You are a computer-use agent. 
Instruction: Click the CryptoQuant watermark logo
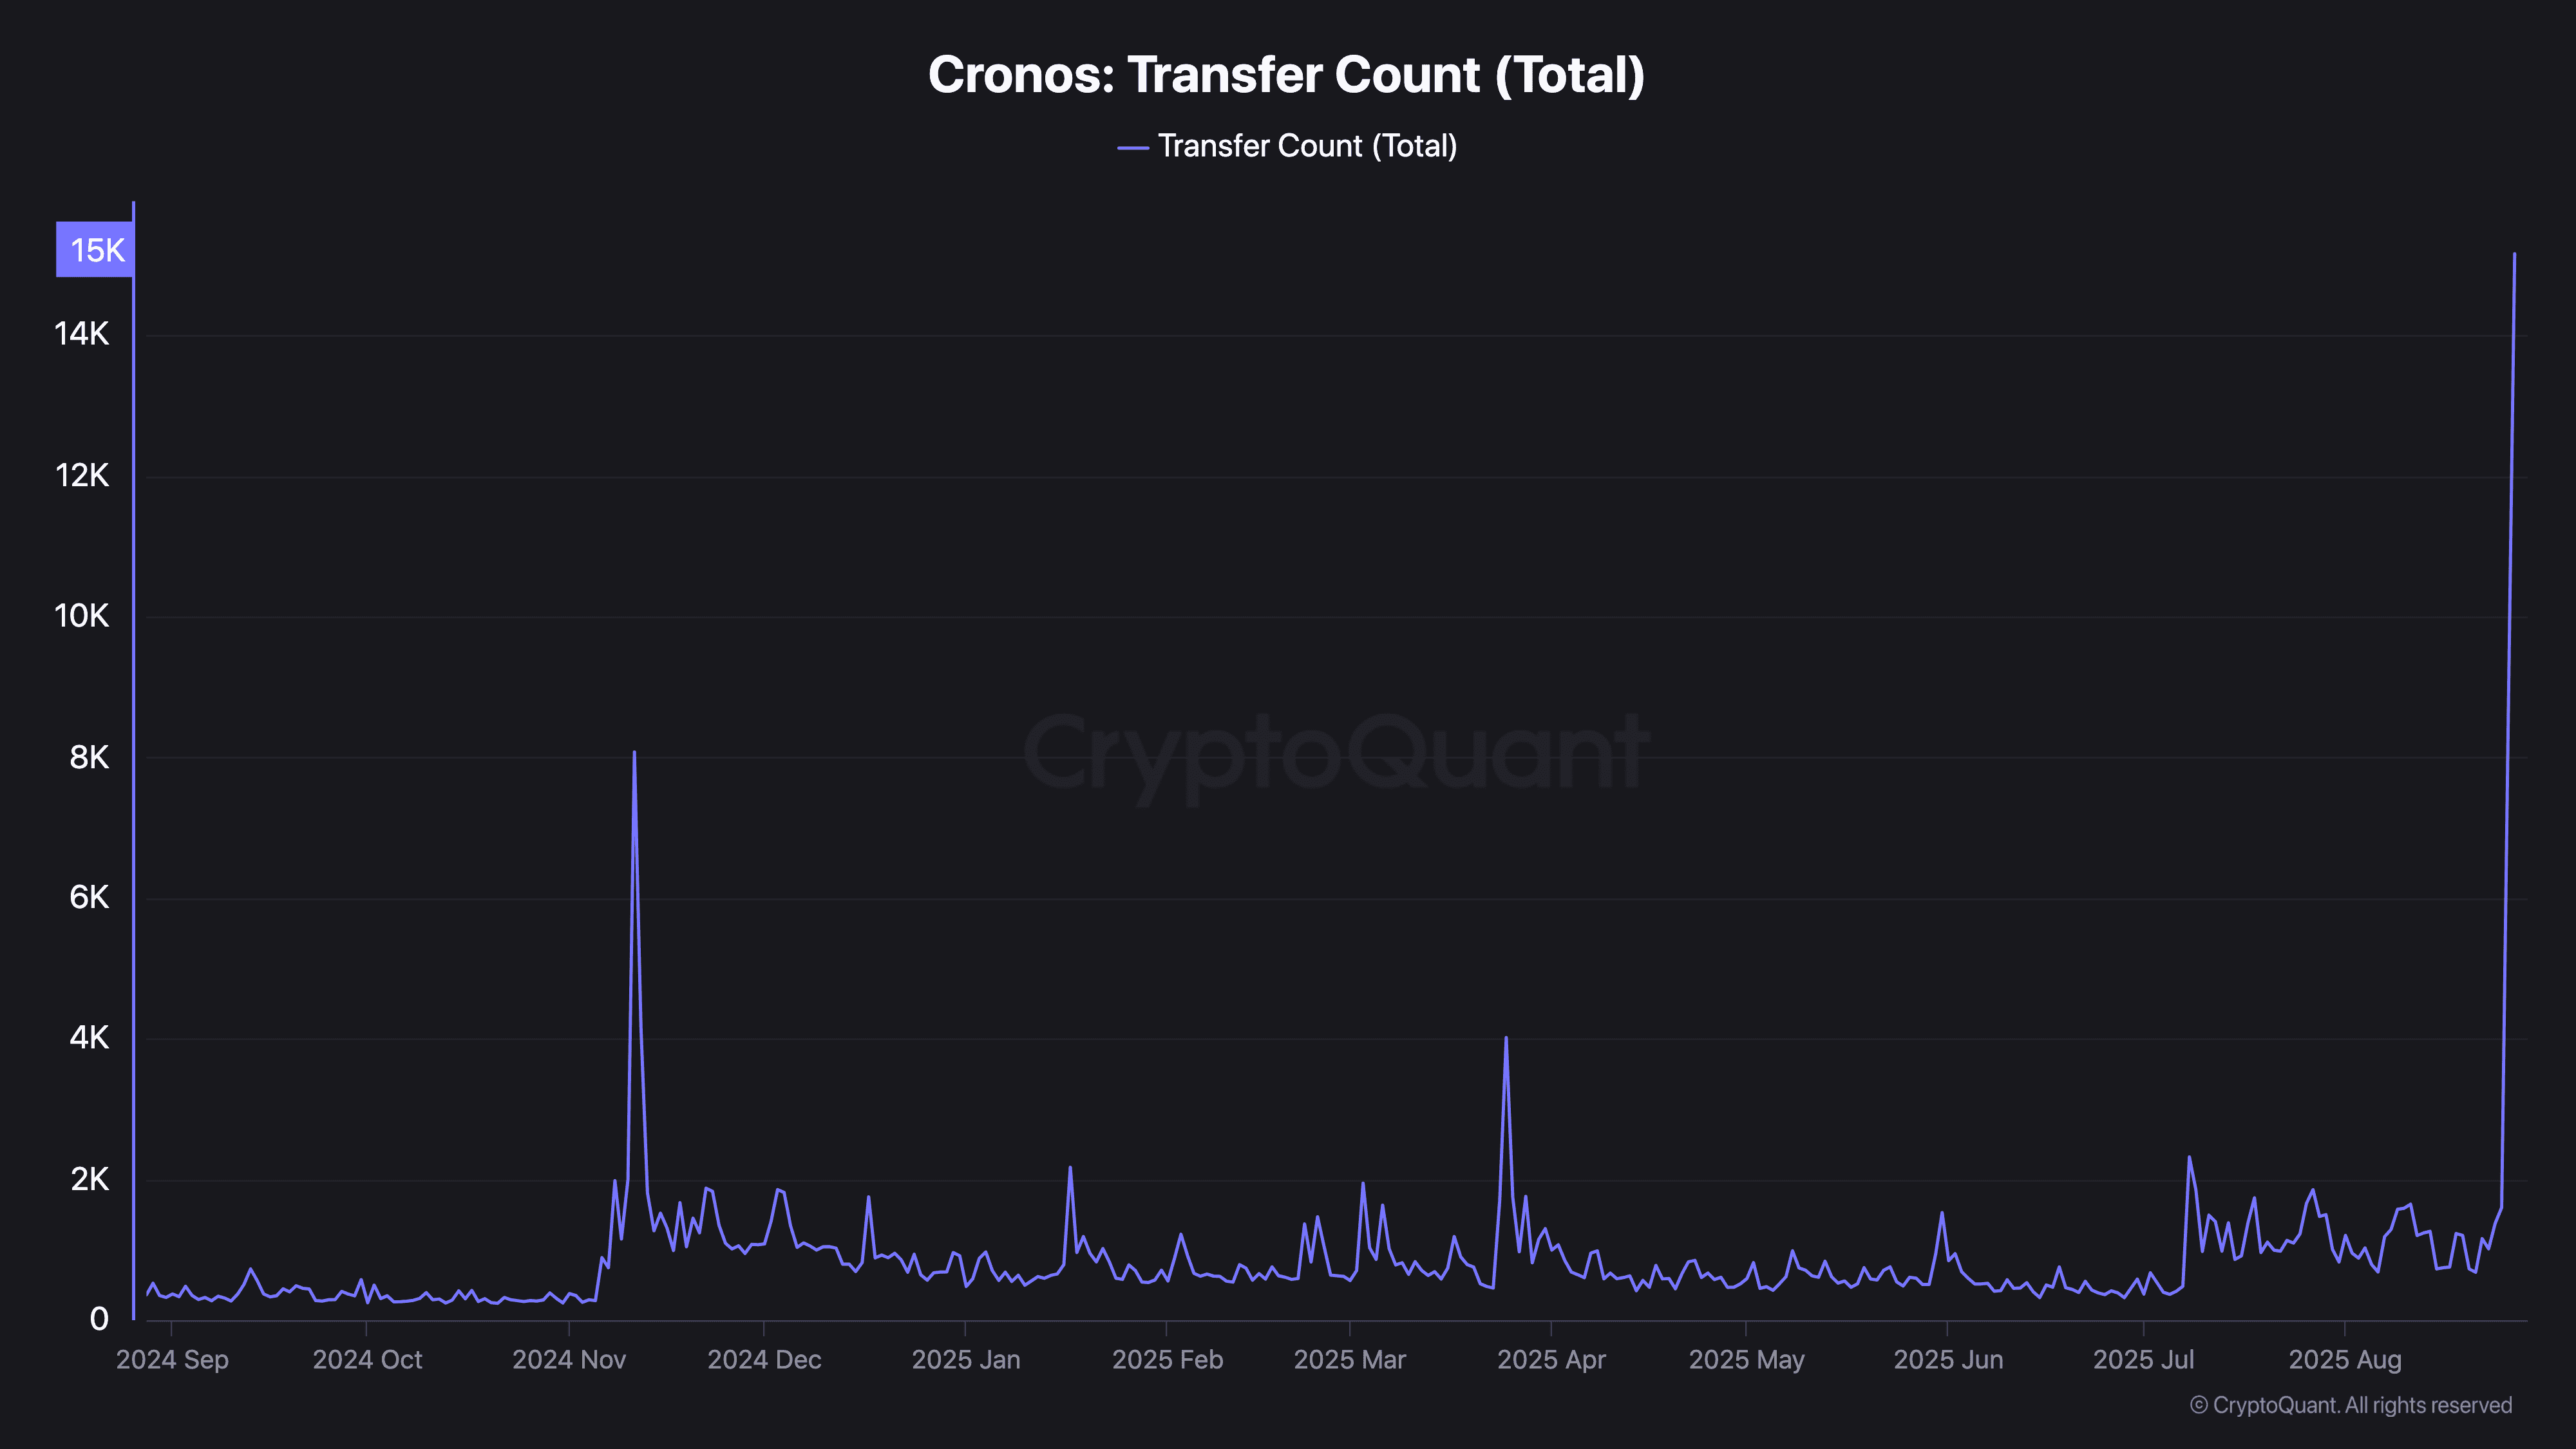point(1336,752)
